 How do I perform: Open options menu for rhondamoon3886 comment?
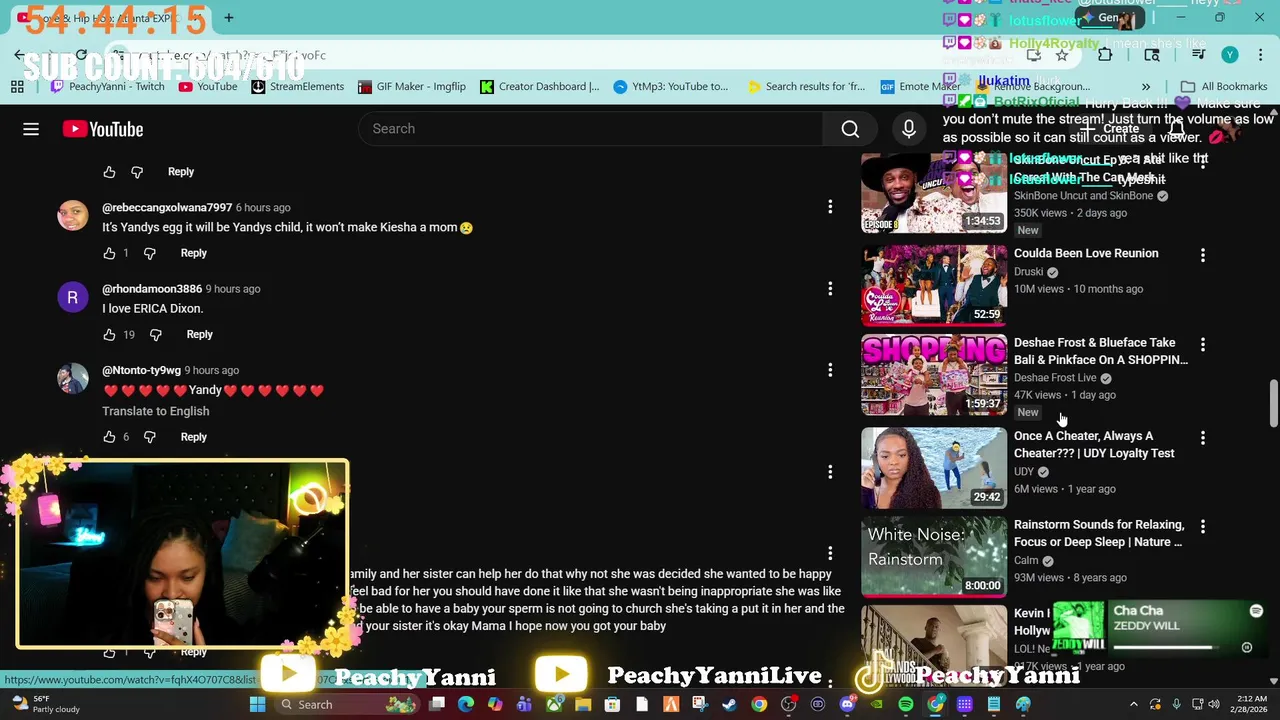click(829, 289)
